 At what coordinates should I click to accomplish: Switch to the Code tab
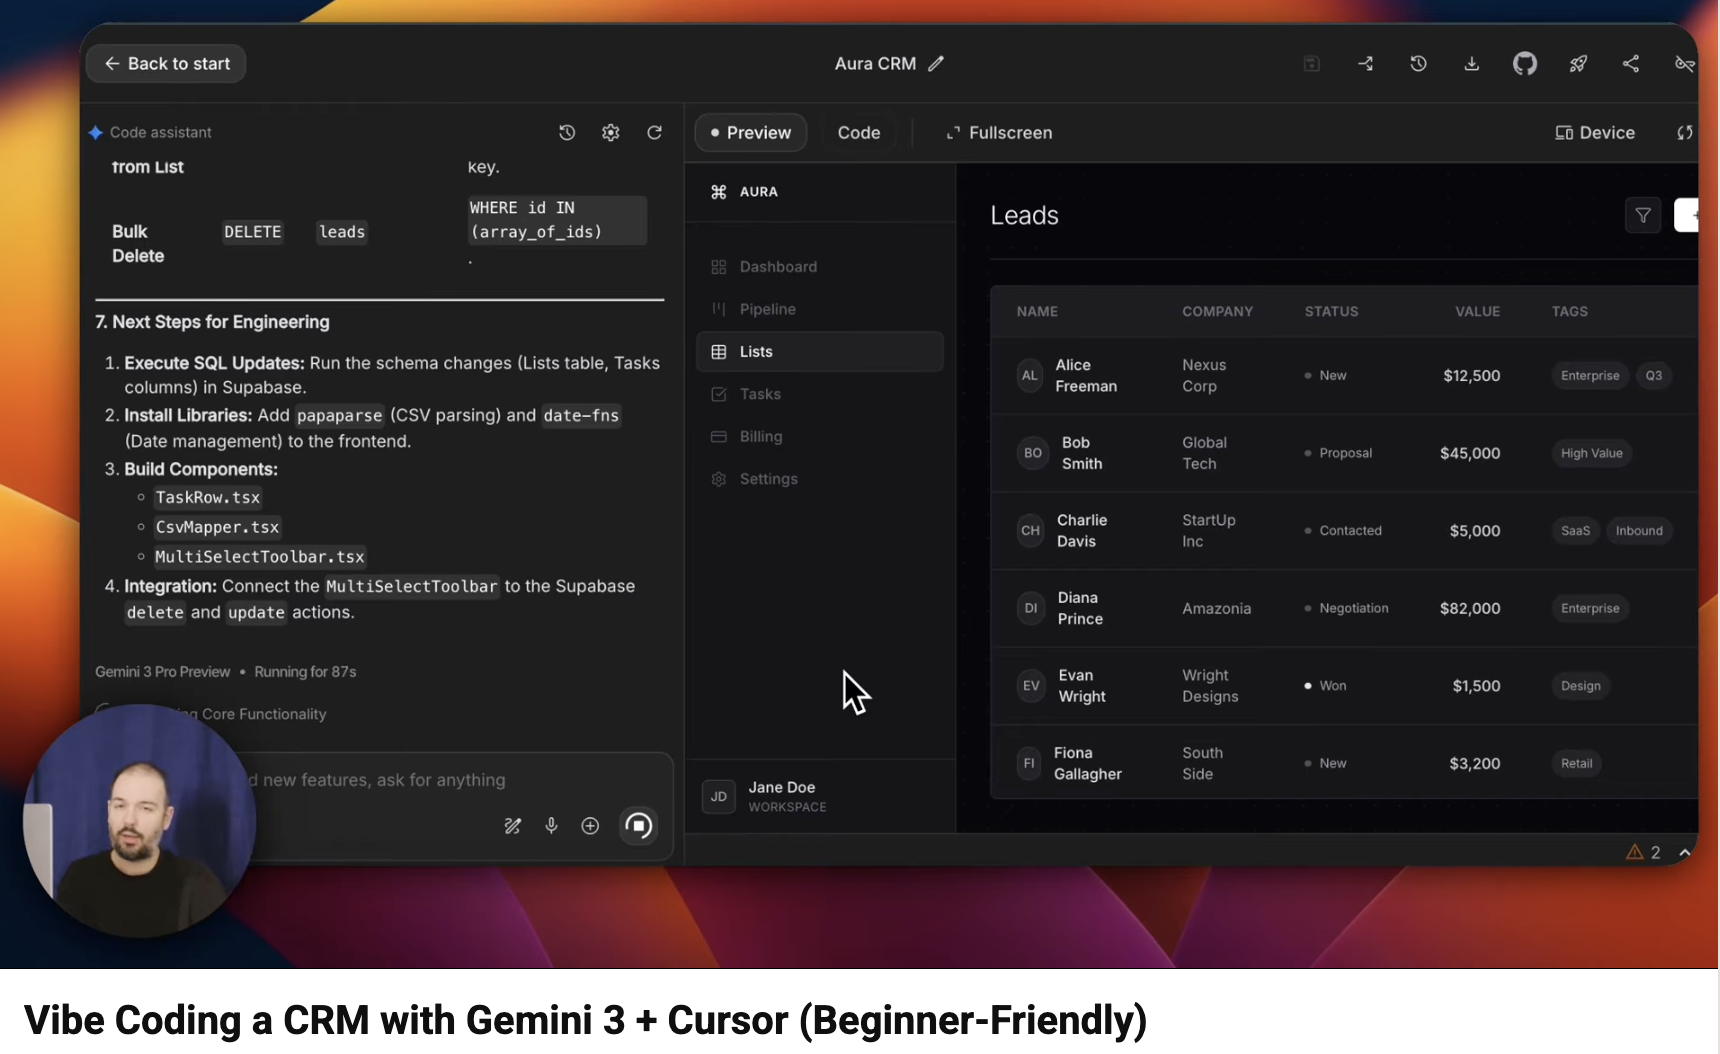pos(859,133)
